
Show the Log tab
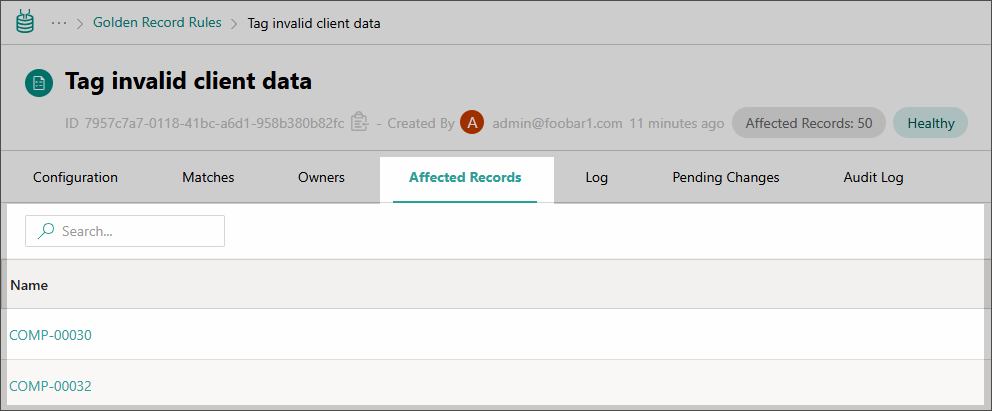pyautogui.click(x=597, y=178)
